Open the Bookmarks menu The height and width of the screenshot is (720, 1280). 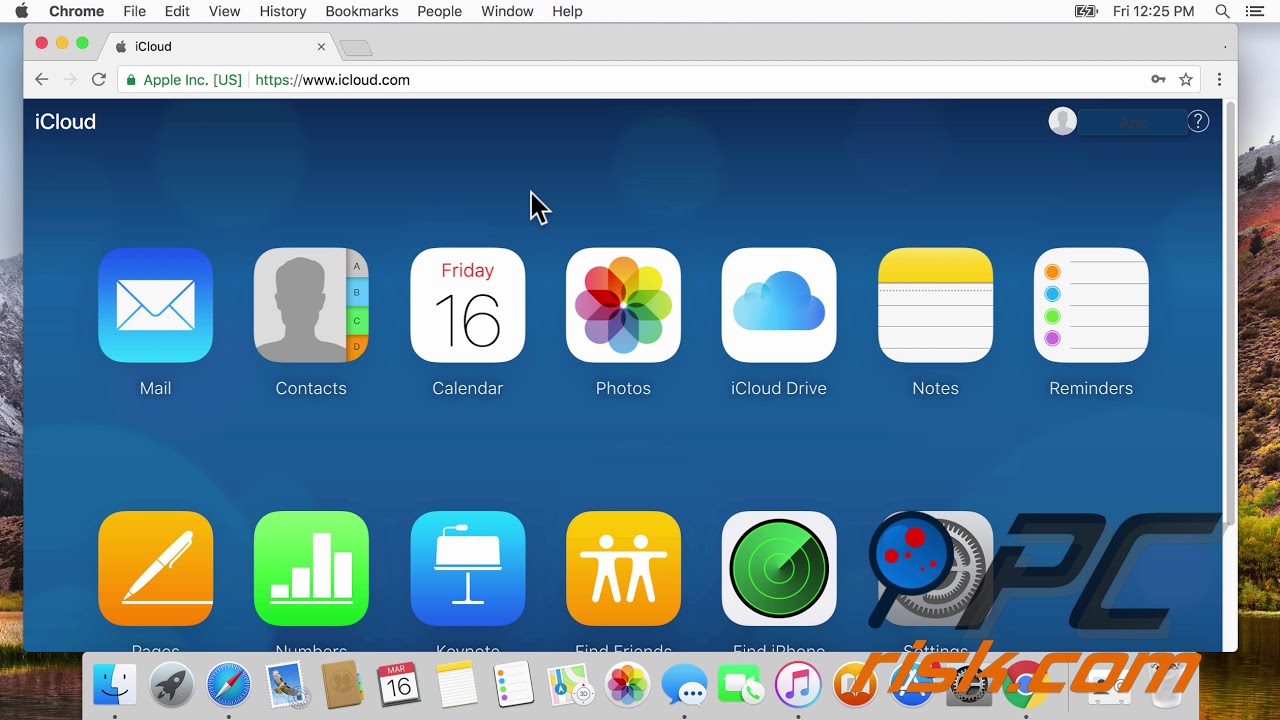(x=362, y=11)
